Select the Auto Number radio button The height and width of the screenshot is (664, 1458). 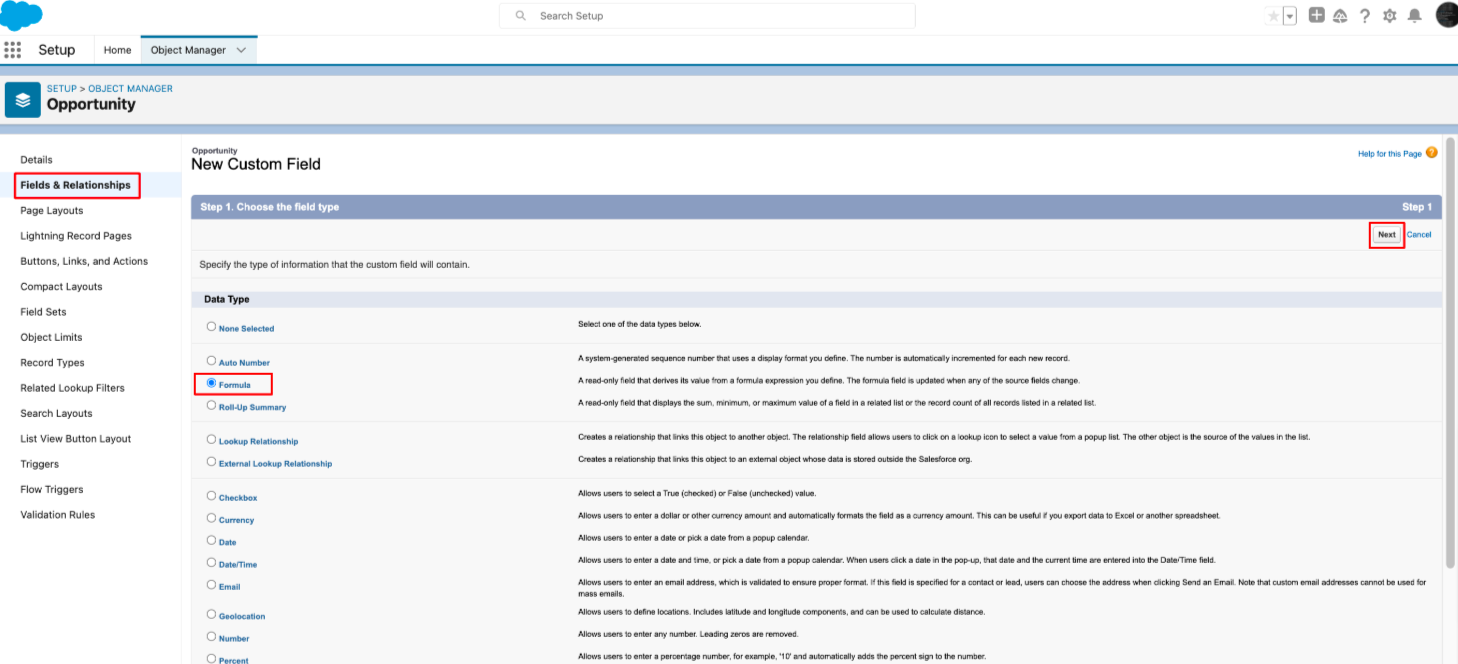point(211,360)
